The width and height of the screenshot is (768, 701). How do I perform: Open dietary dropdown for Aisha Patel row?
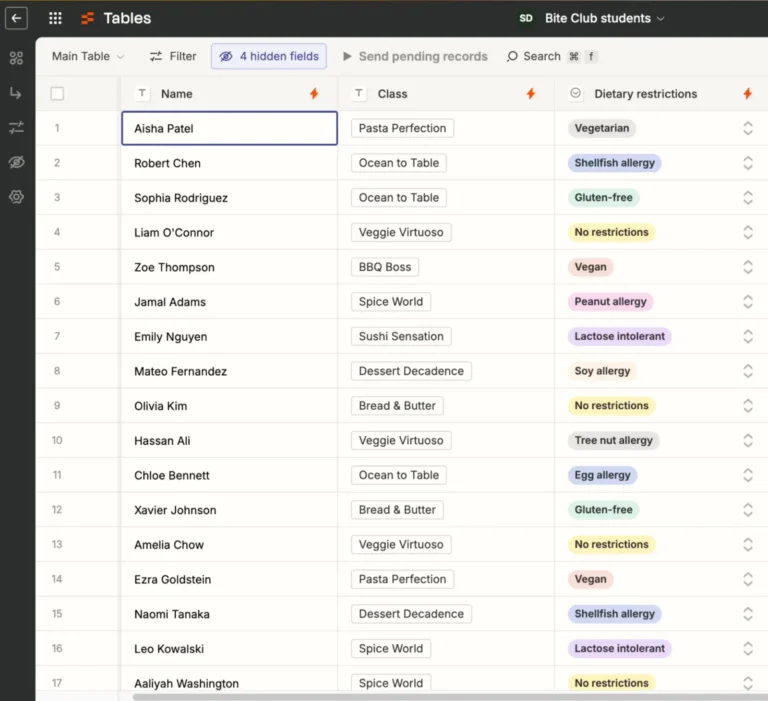click(747, 128)
